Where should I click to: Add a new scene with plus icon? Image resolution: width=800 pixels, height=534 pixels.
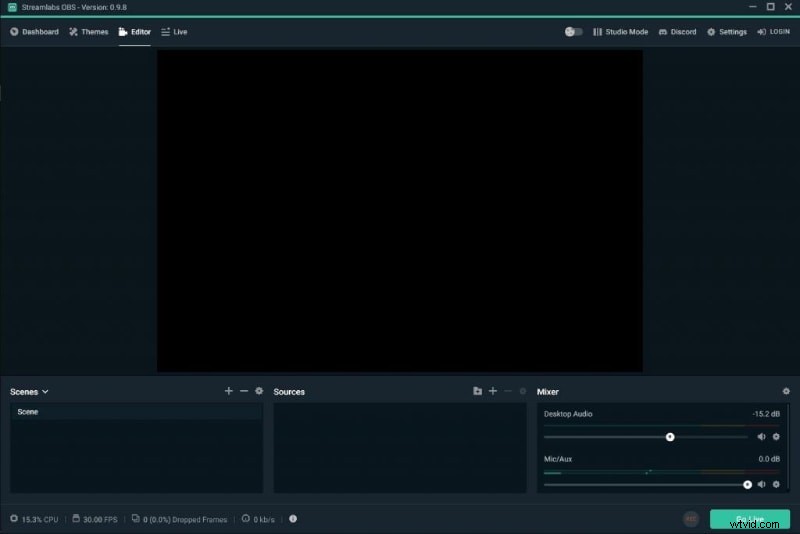229,391
